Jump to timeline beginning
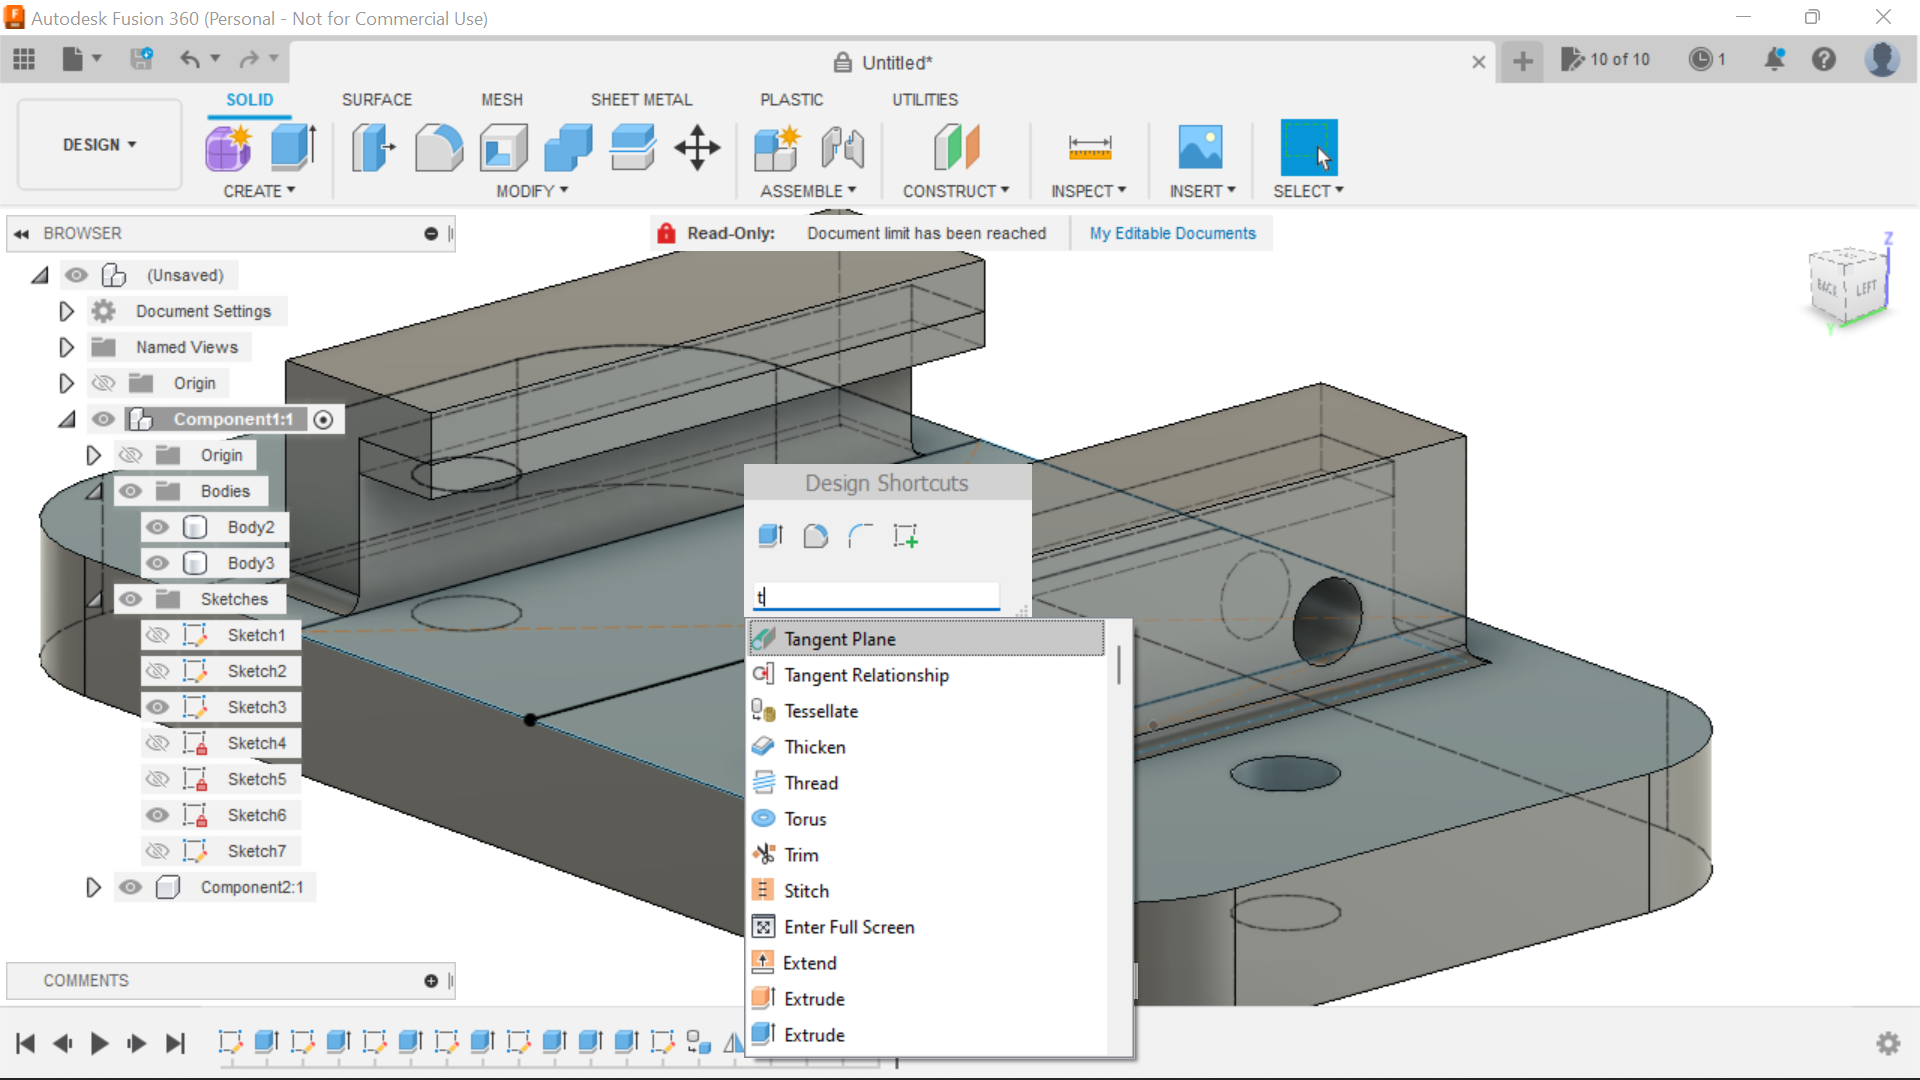Viewport: 1920px width, 1080px height. click(x=26, y=1044)
